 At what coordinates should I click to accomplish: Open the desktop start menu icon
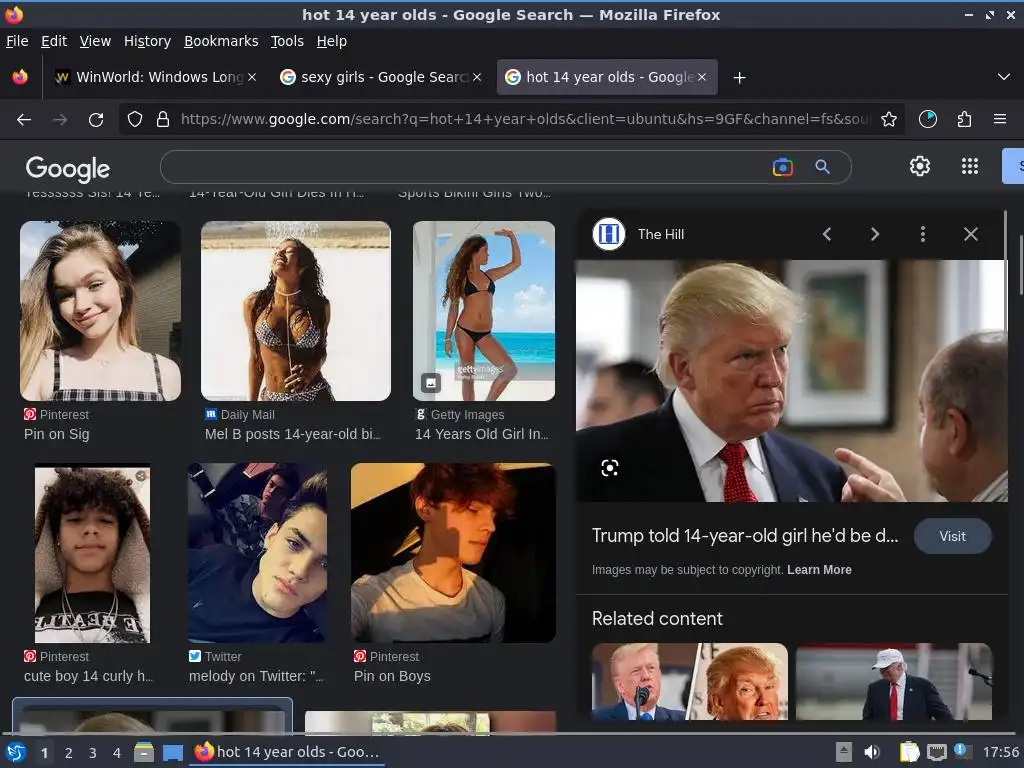pos(16,752)
